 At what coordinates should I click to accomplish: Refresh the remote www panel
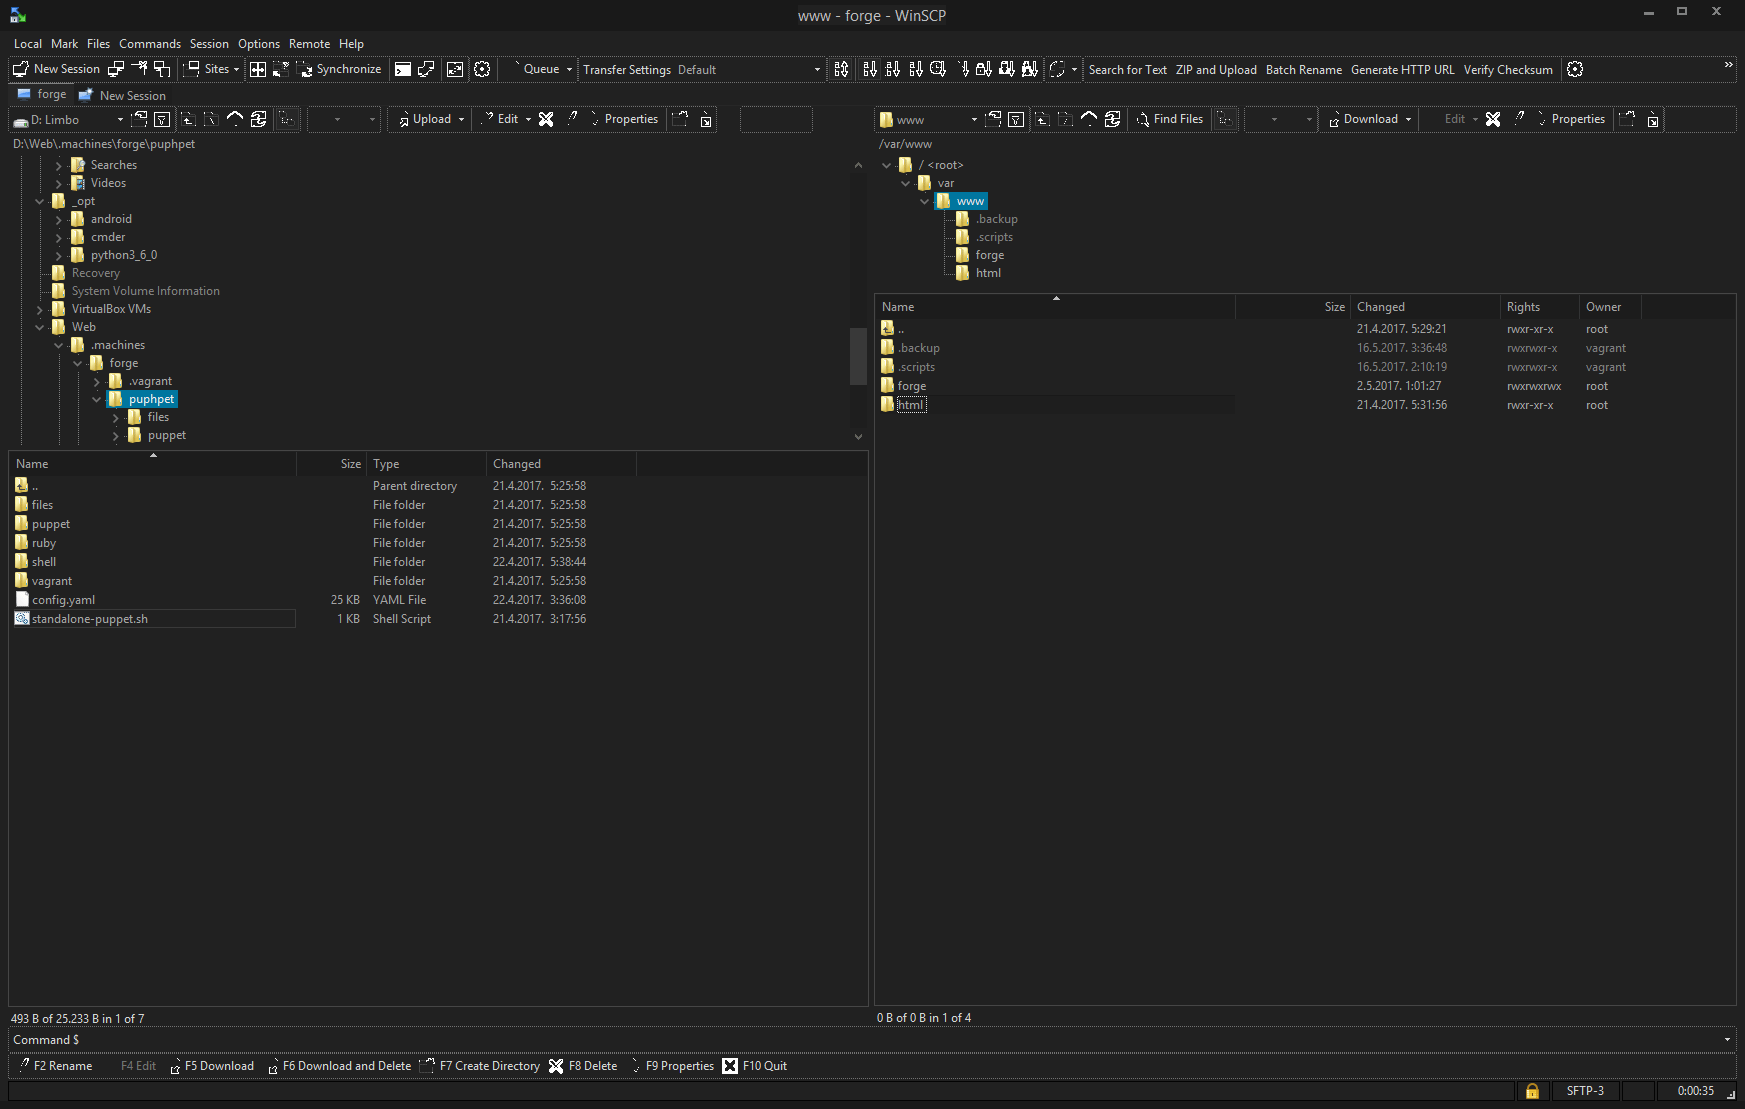[x=1112, y=119]
